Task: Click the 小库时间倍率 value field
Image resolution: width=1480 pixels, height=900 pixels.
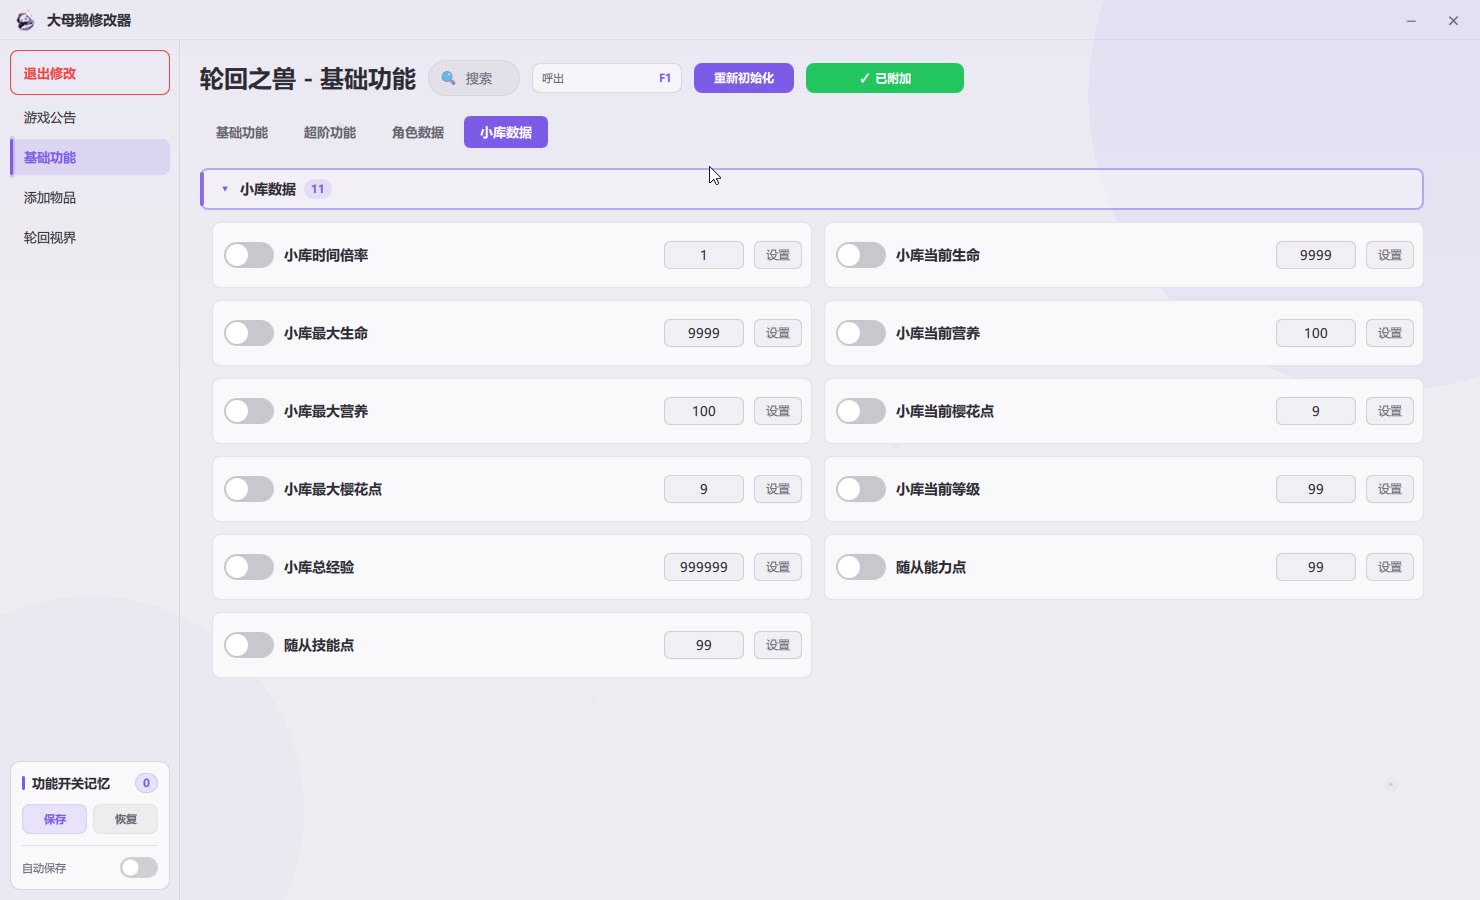Action: pos(704,255)
